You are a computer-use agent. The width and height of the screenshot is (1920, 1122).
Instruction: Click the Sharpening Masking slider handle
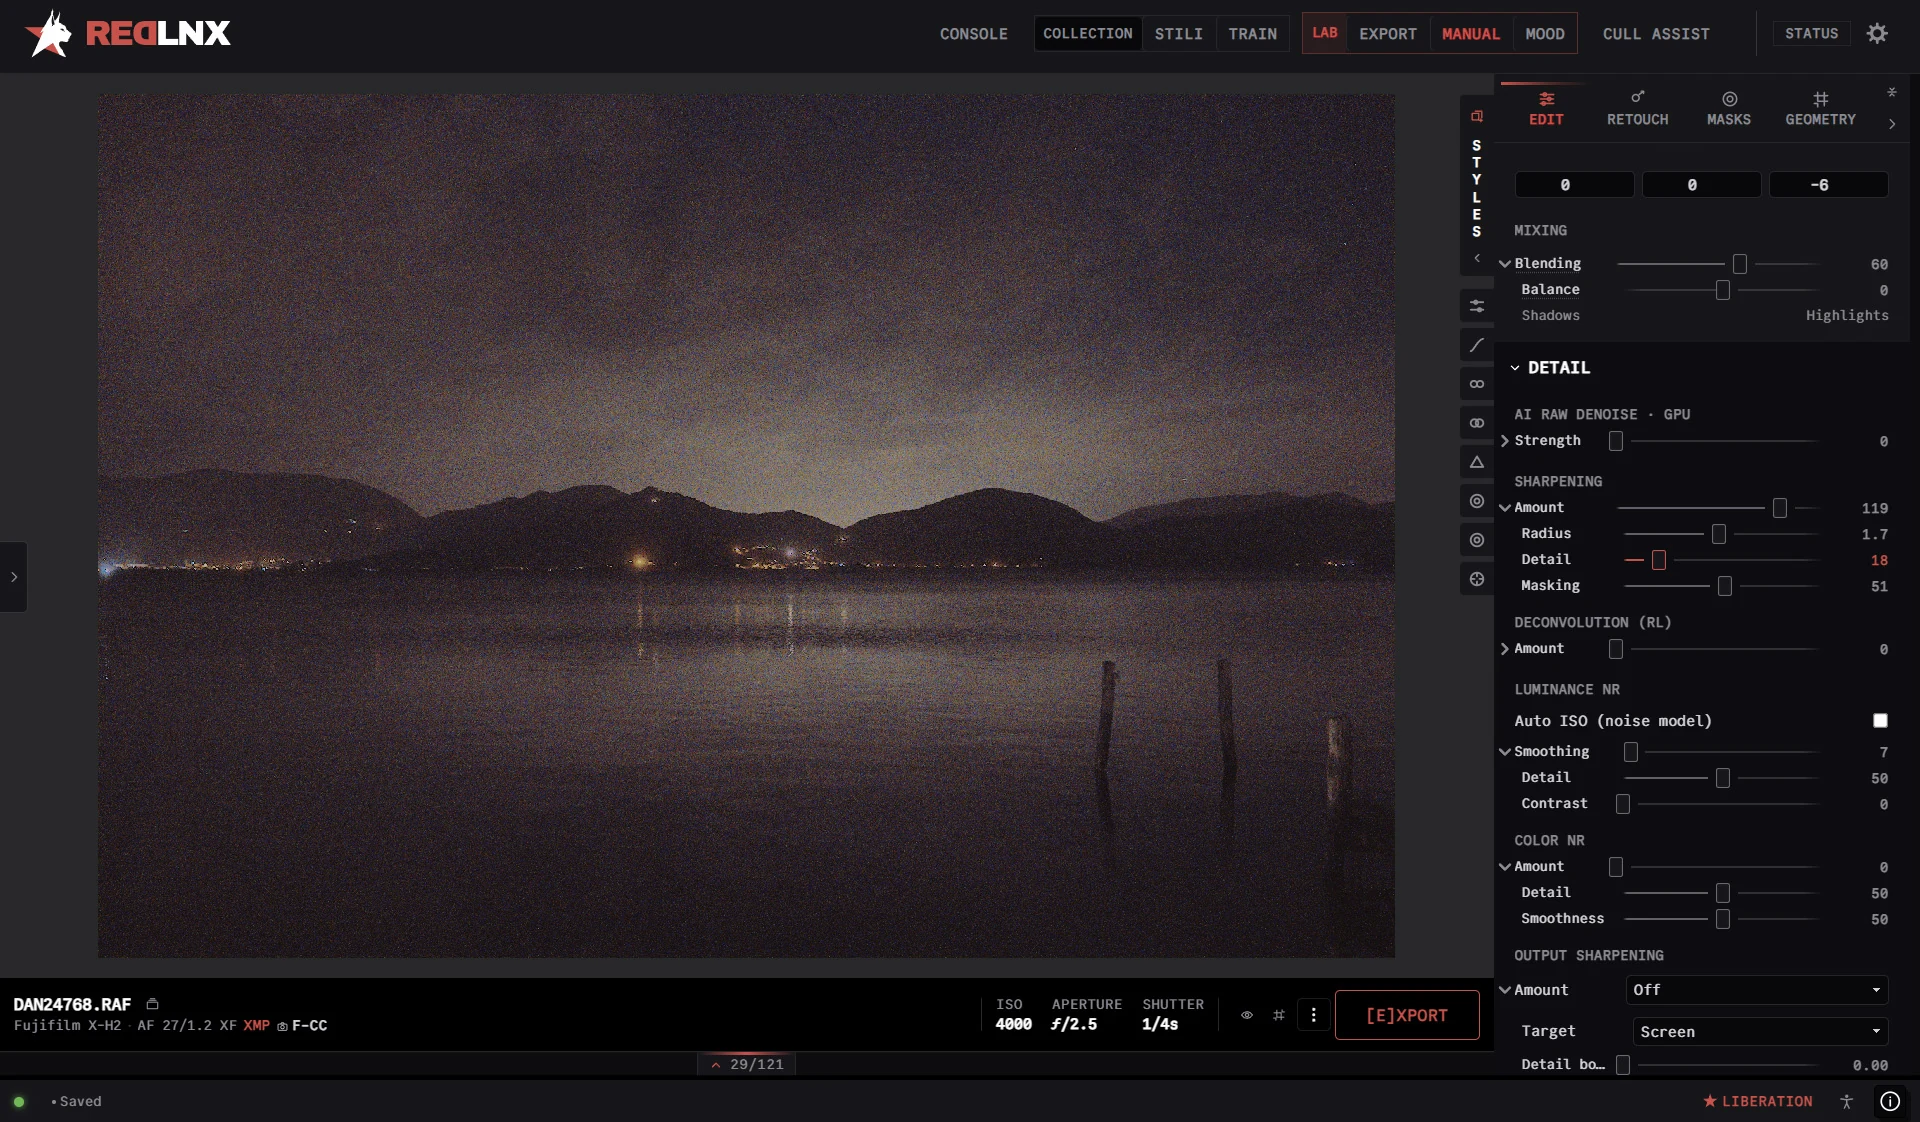click(1724, 586)
